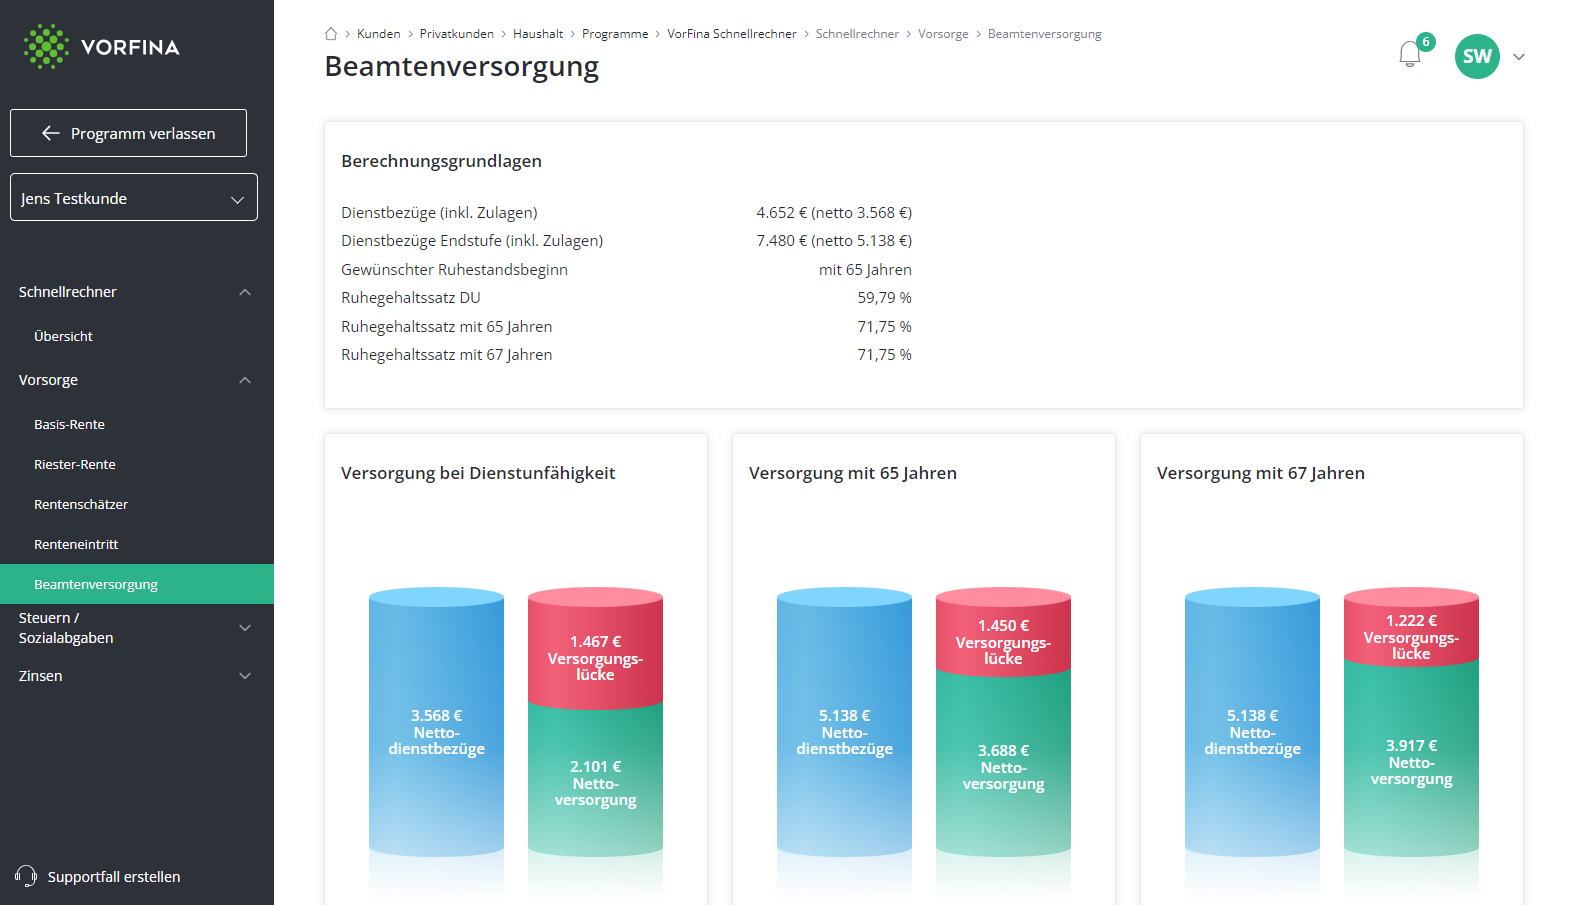Collapse the Vorsorge section

click(245, 380)
